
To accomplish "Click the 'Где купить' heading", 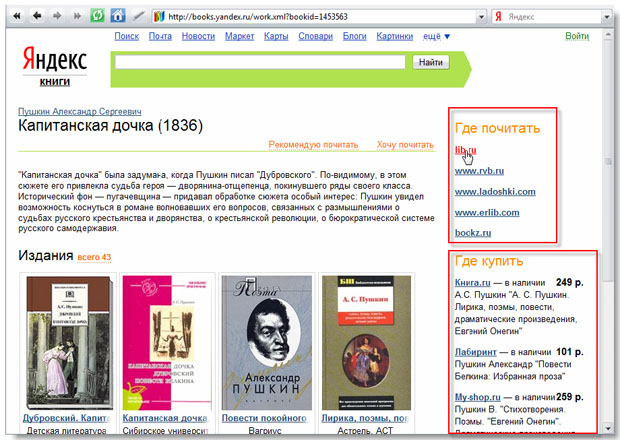I will [489, 261].
